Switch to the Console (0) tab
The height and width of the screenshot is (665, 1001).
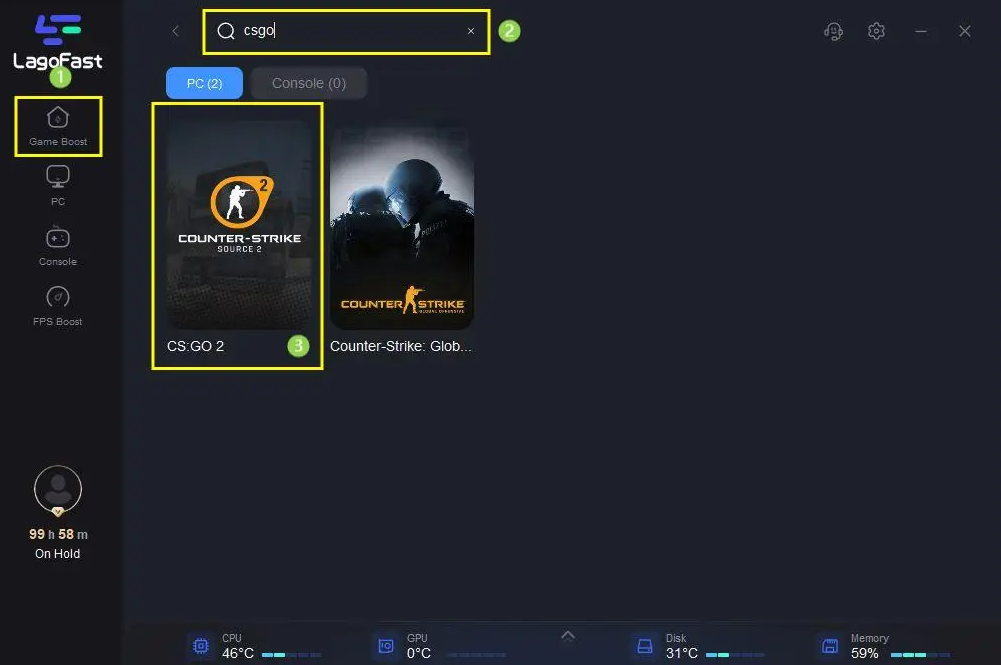pos(309,83)
